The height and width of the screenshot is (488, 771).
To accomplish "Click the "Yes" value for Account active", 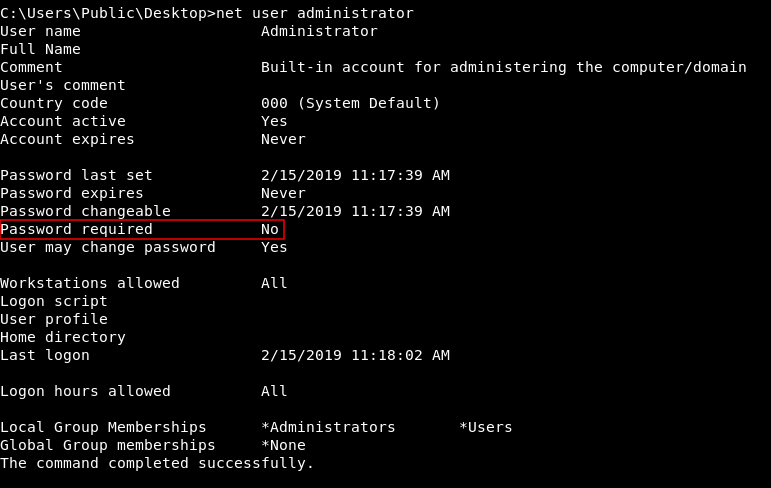I will 274,121.
